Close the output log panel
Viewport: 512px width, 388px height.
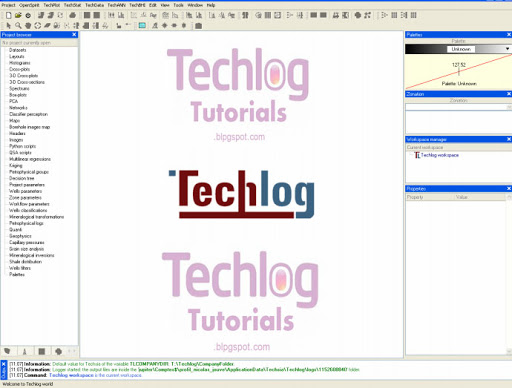tap(4, 364)
